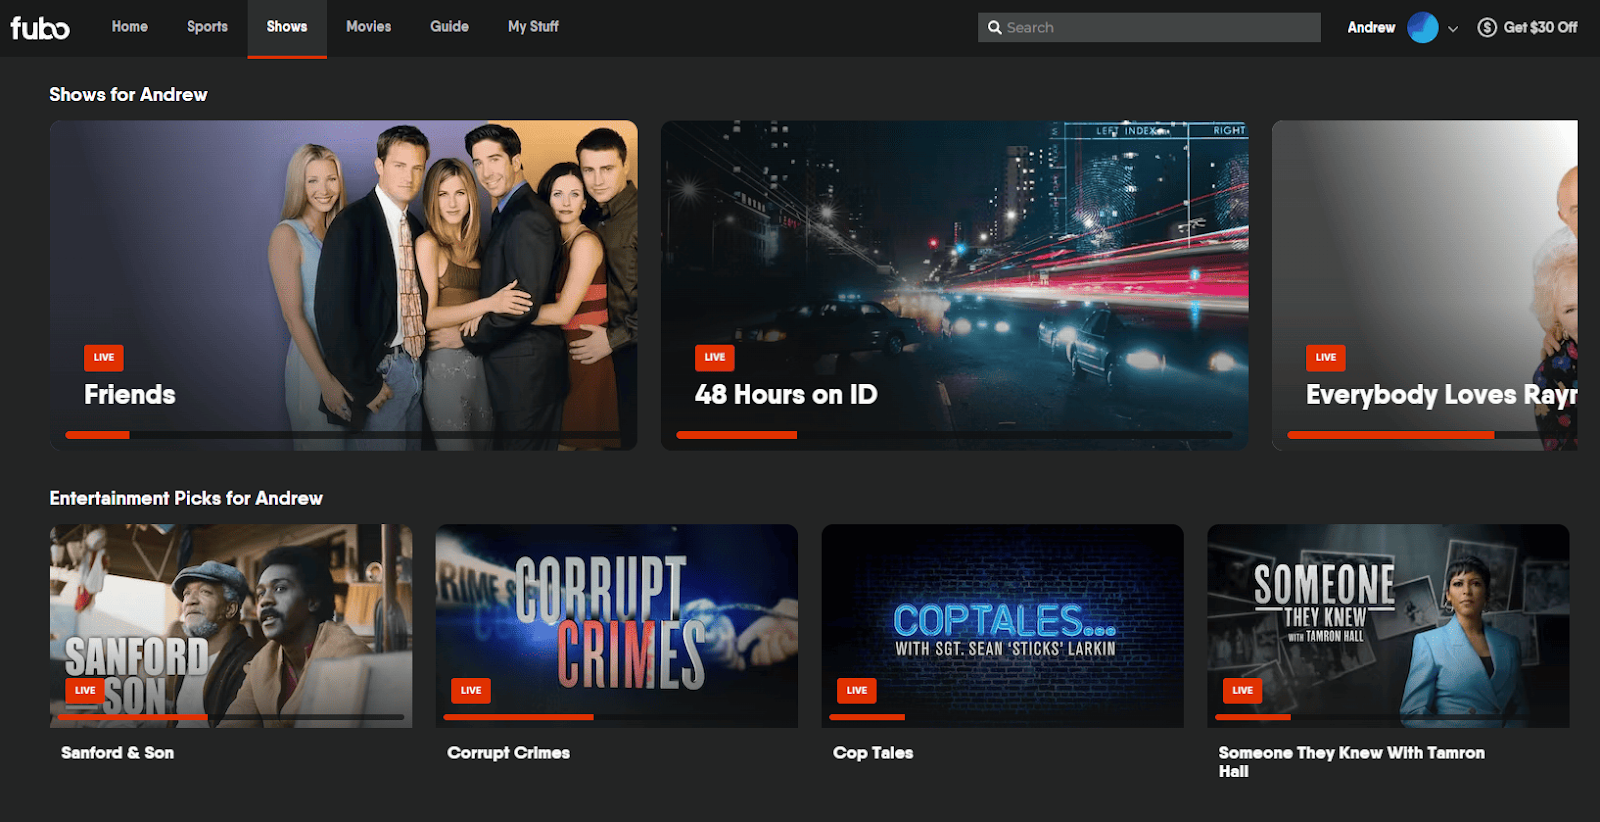Click Entertainment Picks for Andrew heading
Viewport: 1600px width, 822px height.
point(186,498)
